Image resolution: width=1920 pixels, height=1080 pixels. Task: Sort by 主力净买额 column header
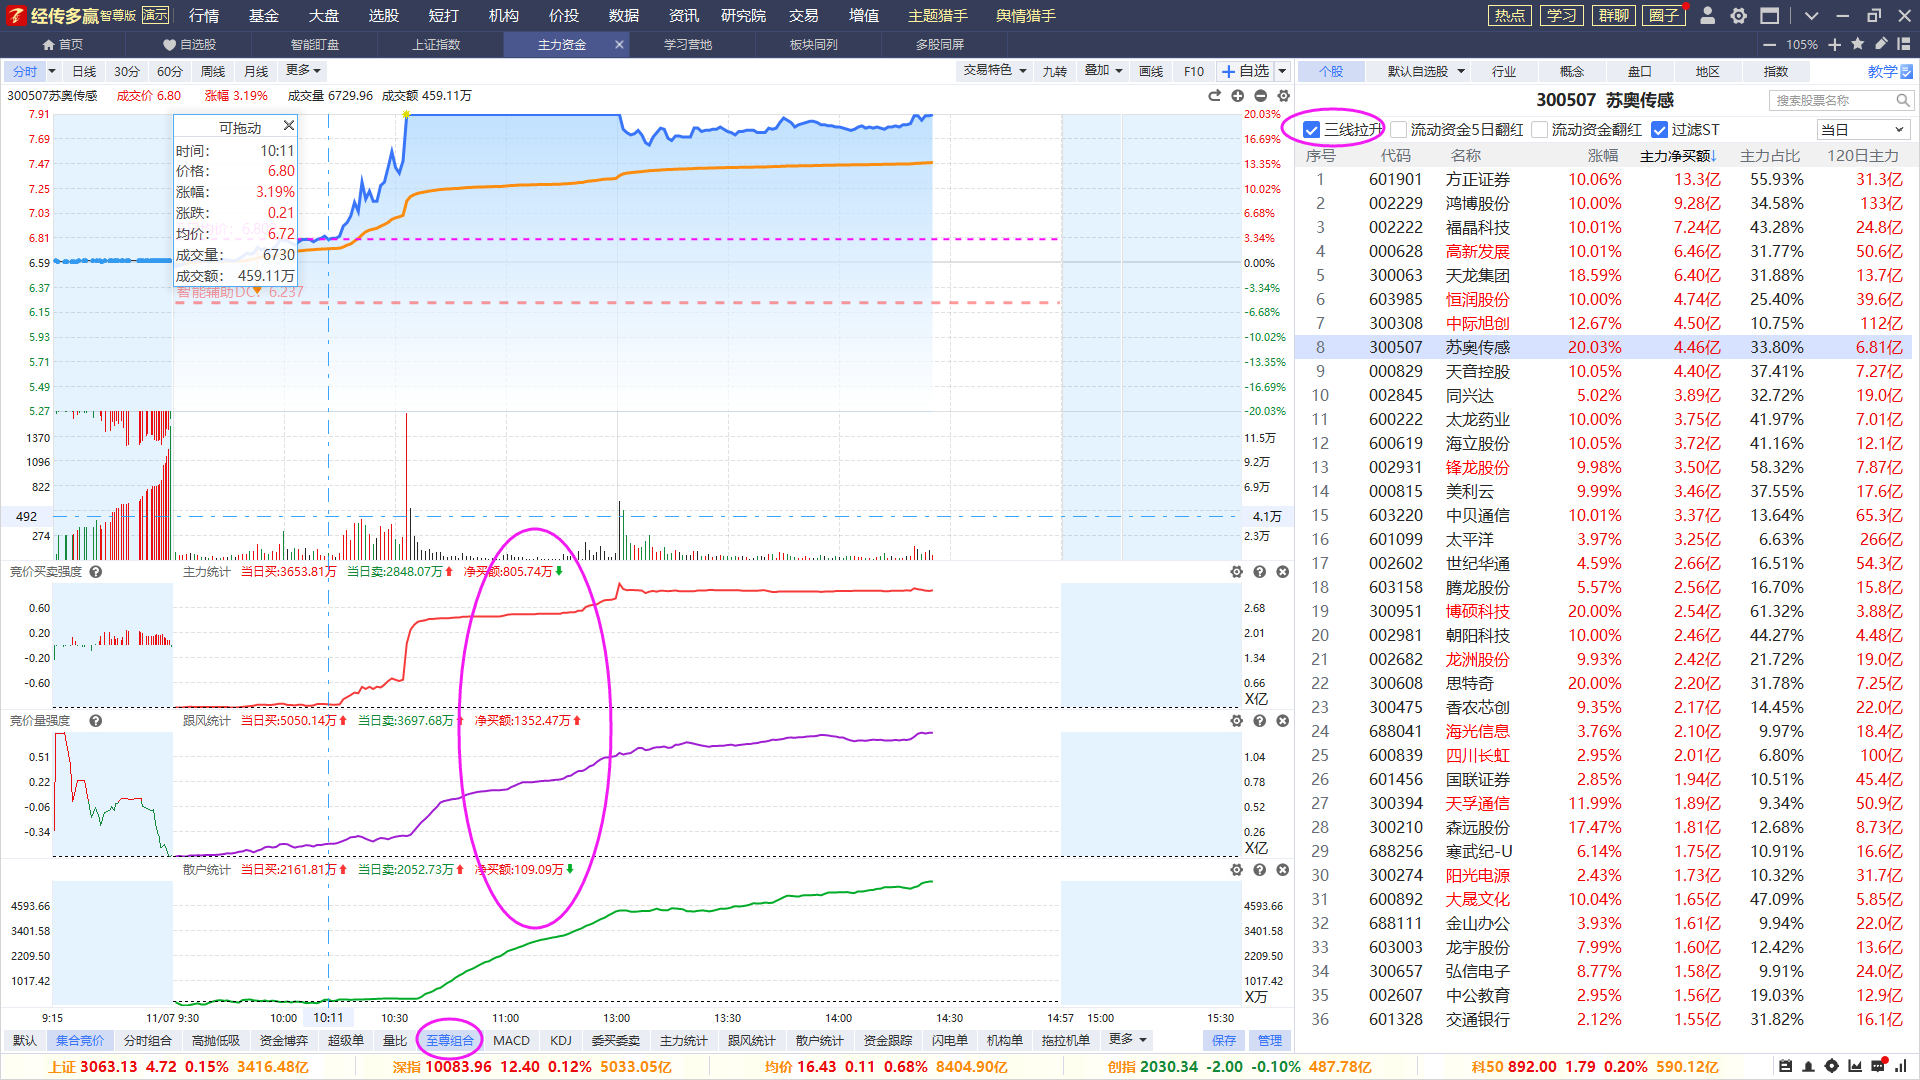tap(1678, 156)
